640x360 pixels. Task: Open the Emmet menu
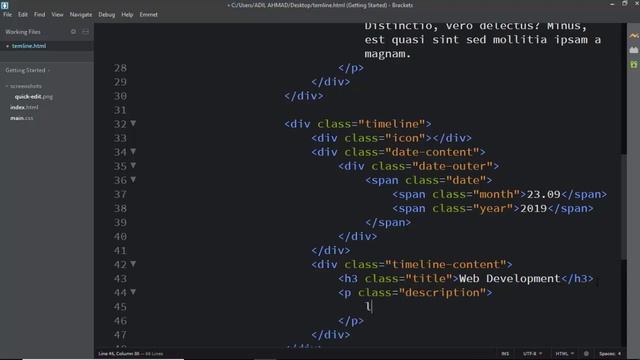tap(148, 14)
